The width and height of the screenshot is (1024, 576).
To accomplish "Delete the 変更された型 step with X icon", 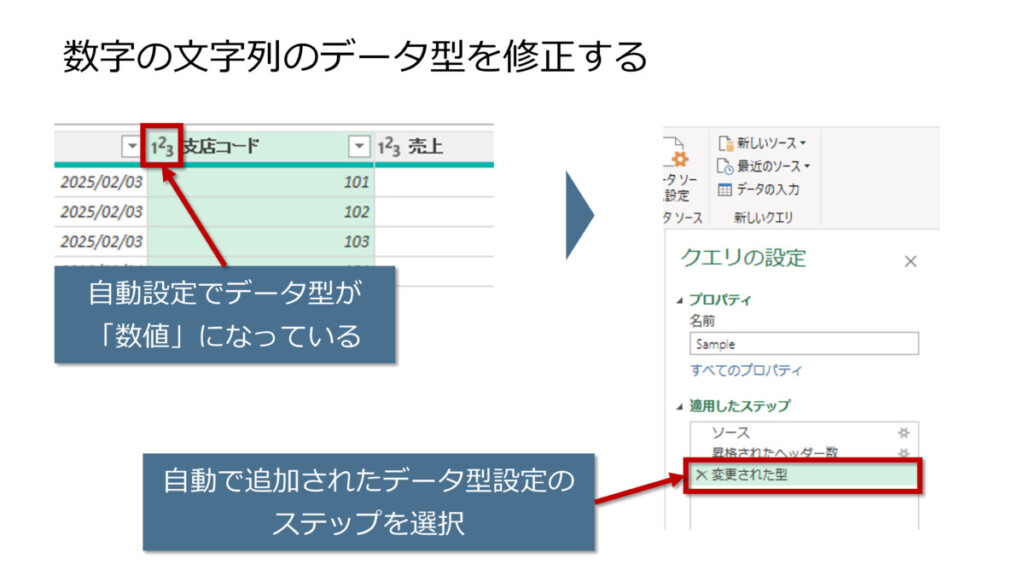I will coord(700,475).
